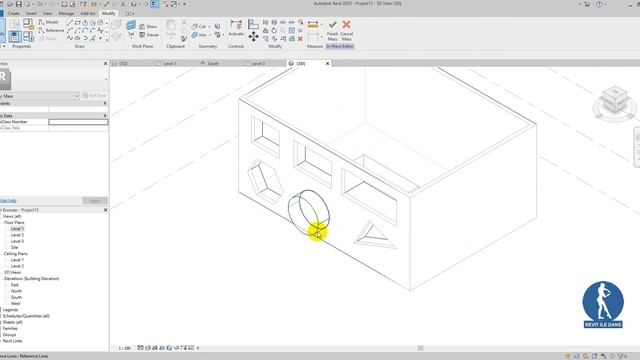This screenshot has height=360, width=640.
Task: Click the Align tool in Modify panel
Action: point(253,24)
